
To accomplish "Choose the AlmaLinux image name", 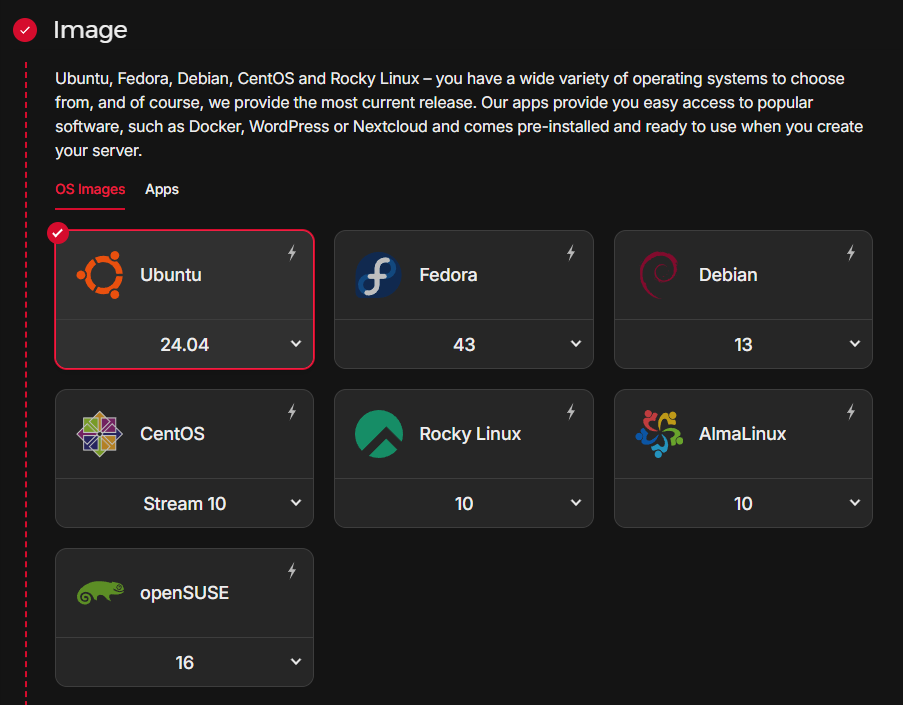I will click(742, 434).
